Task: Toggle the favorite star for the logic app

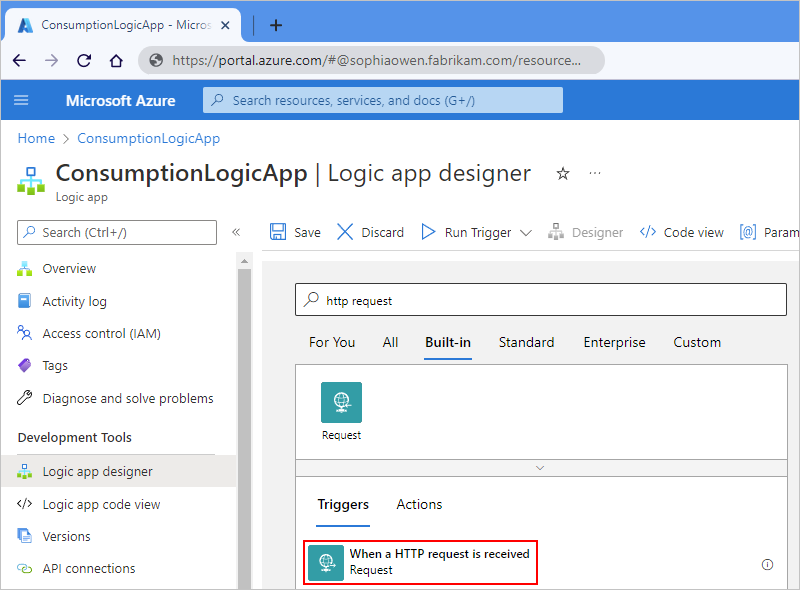Action: coord(563,174)
